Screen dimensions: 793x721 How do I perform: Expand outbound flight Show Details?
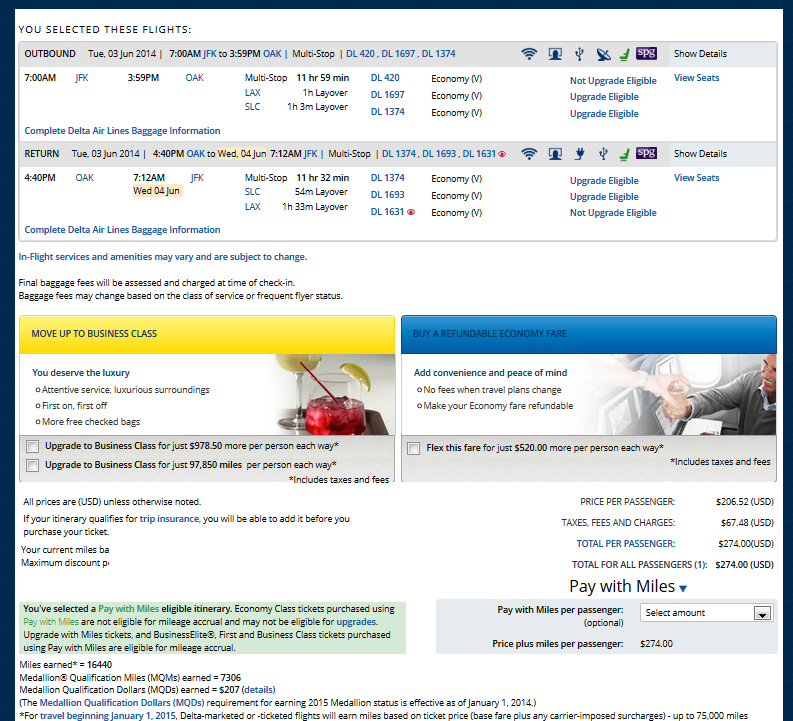[700, 54]
